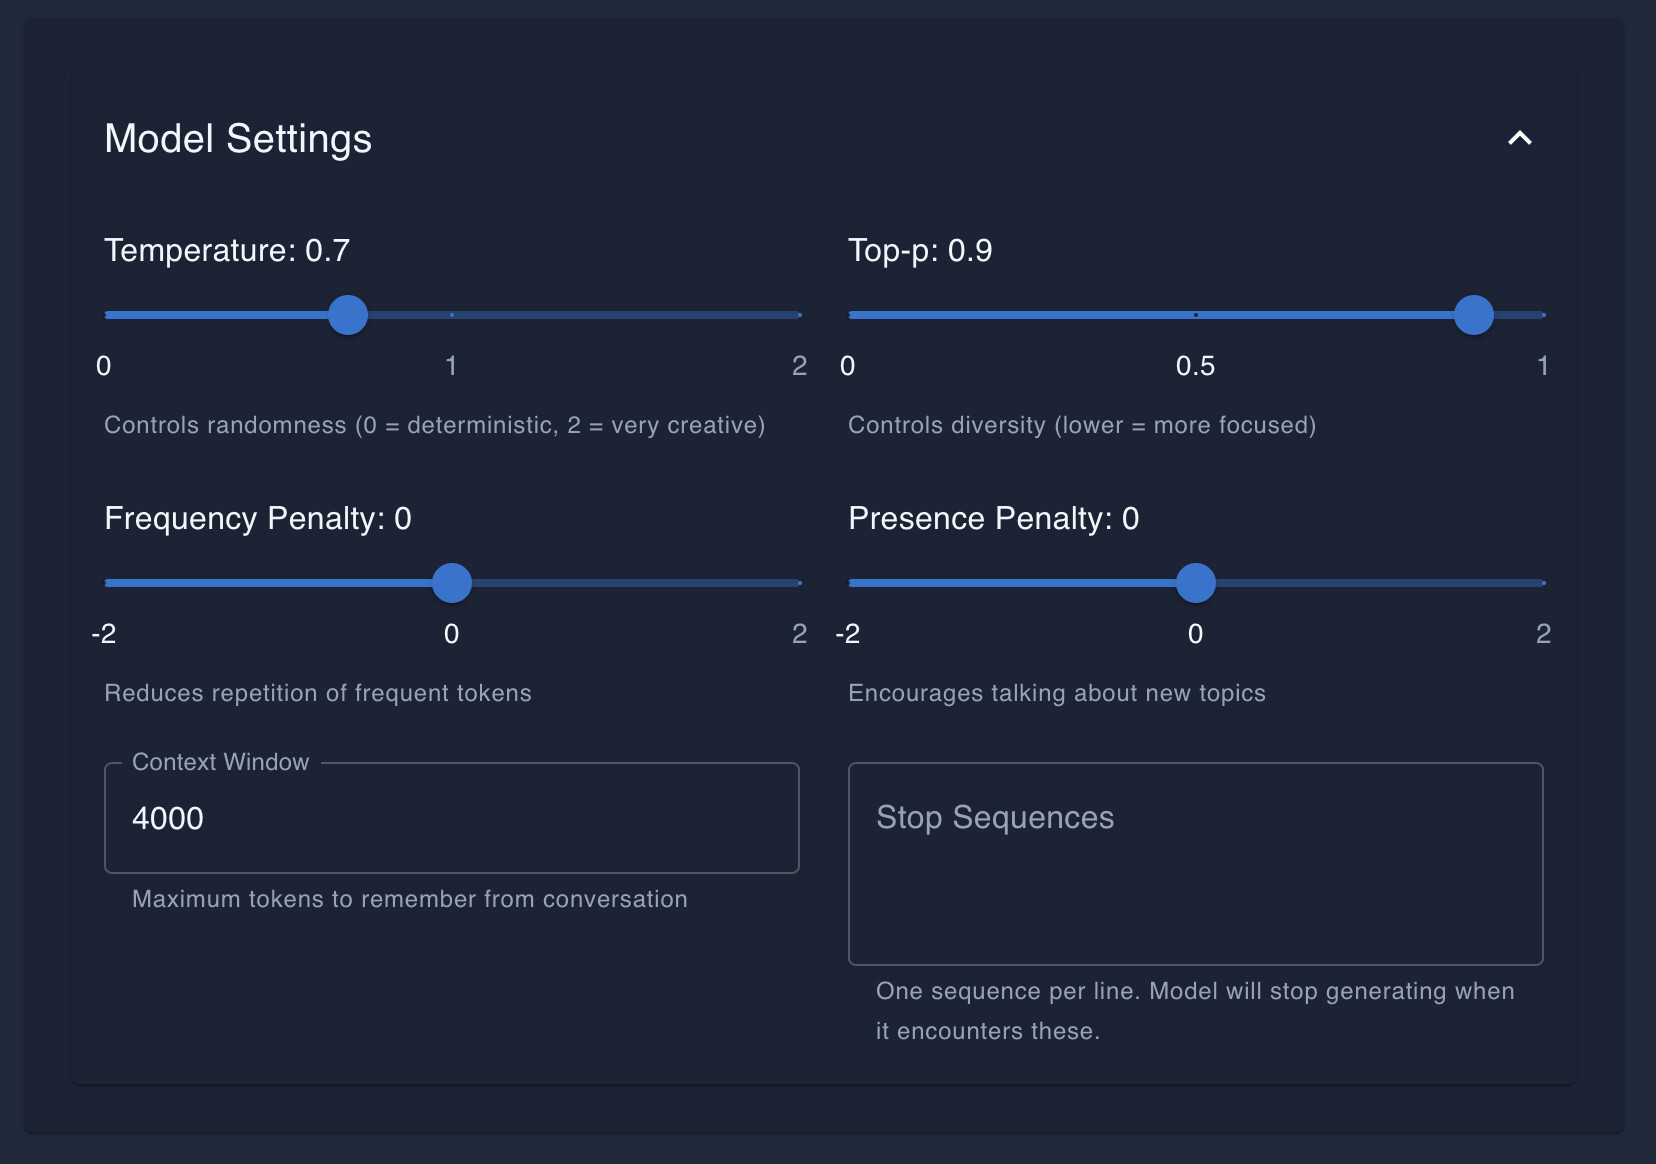
Task: Click the Top-p slider handle
Action: point(1473,315)
